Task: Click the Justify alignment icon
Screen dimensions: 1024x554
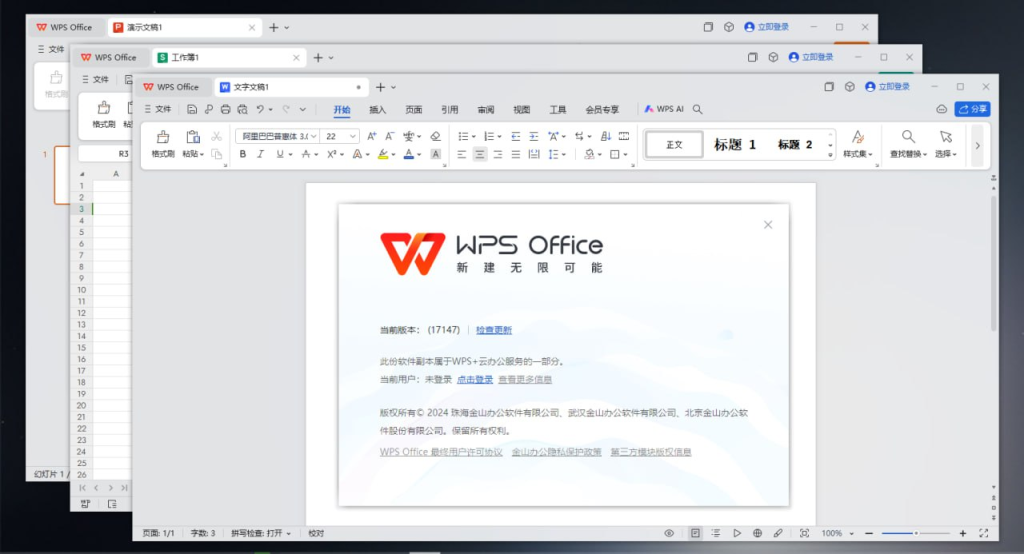Action: (515, 154)
